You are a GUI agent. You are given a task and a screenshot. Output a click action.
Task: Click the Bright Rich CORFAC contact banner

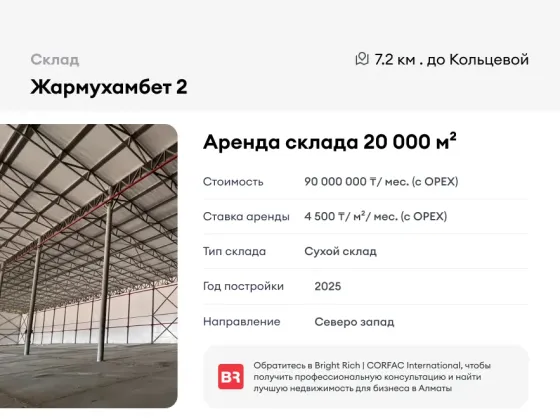[366, 376]
